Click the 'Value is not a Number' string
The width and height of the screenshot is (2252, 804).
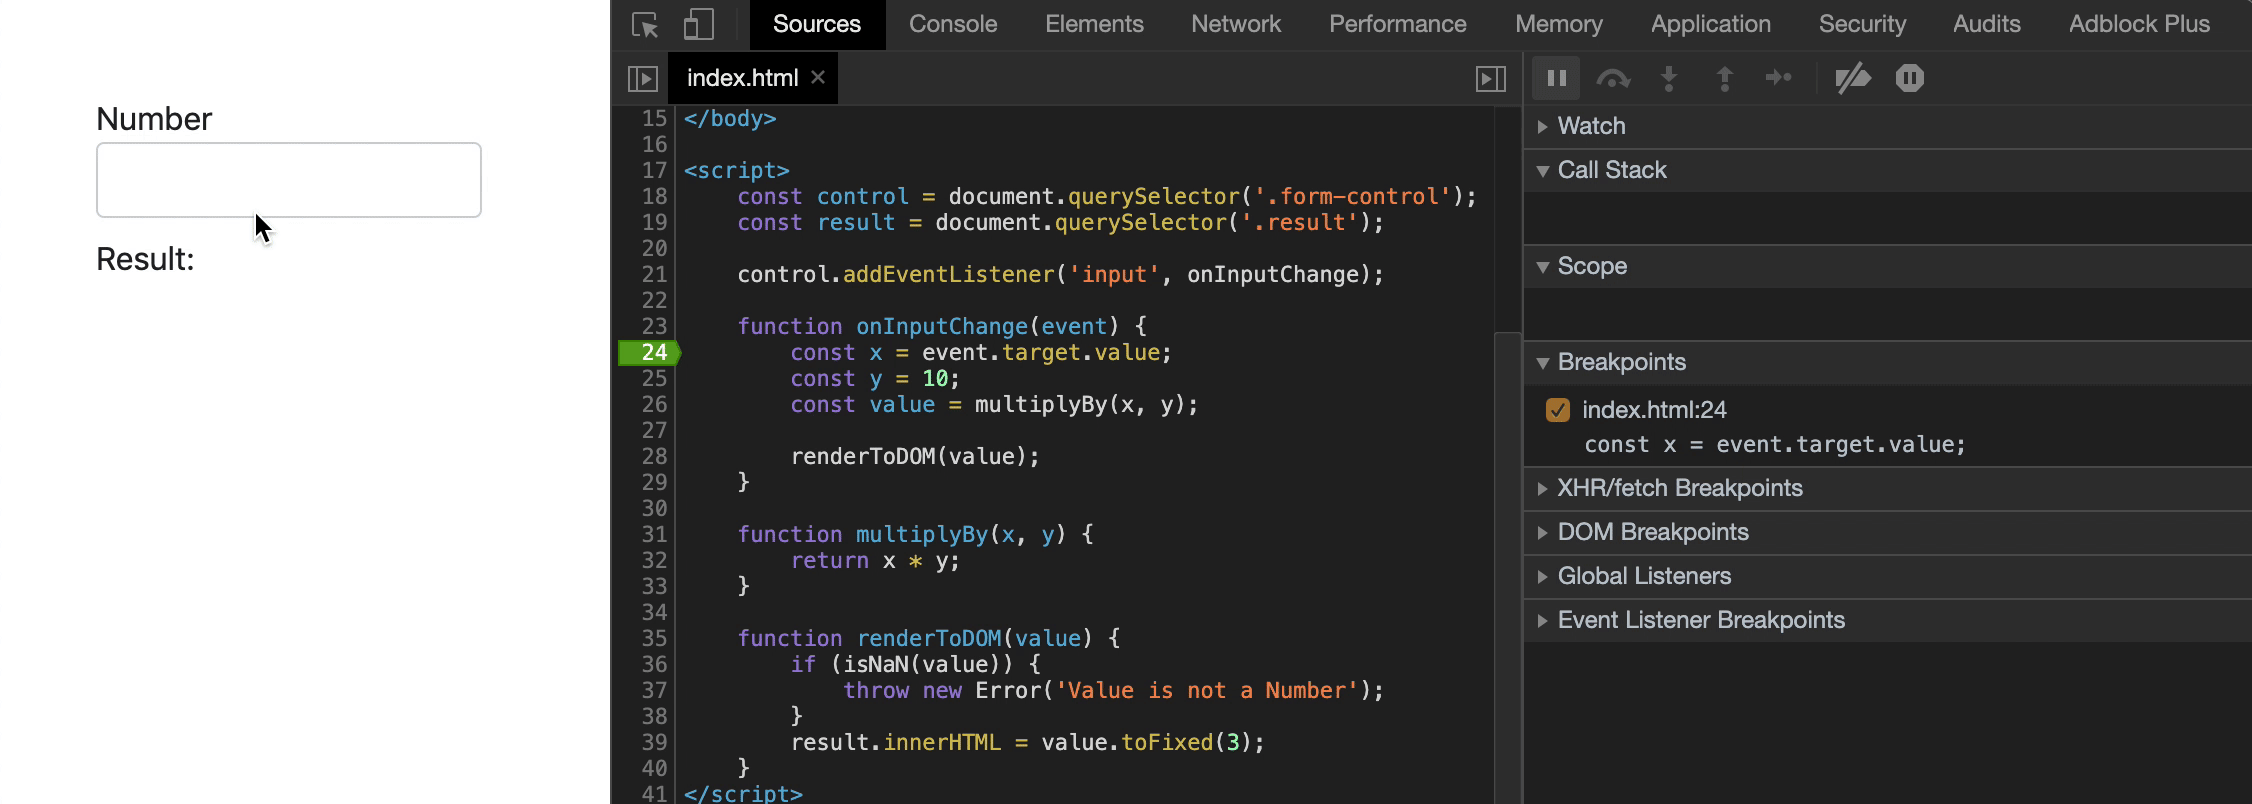point(1206,690)
